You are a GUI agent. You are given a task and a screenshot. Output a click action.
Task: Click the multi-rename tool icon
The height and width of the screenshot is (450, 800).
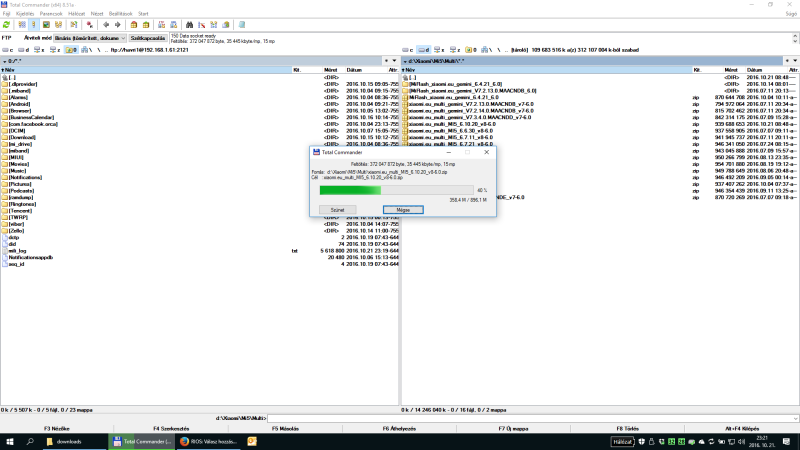pos(202,24)
